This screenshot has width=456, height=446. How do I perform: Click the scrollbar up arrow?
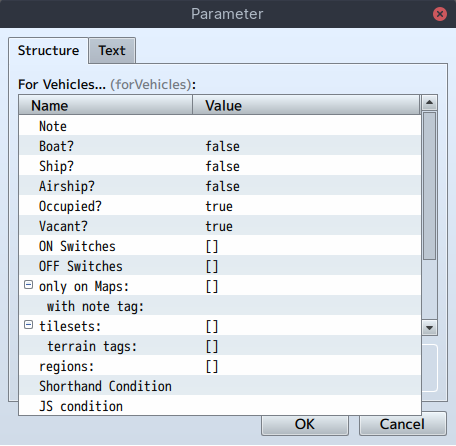(x=429, y=102)
